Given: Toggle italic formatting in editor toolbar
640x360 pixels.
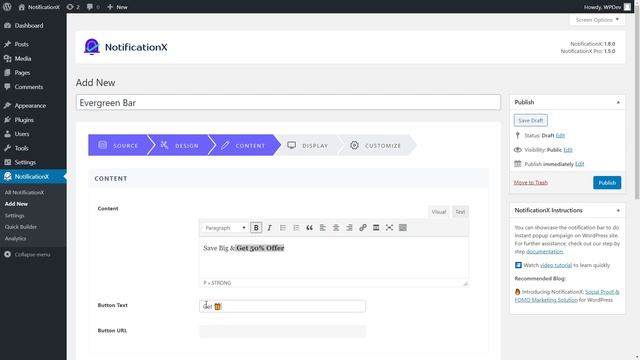Looking at the screenshot, I should coord(269,228).
